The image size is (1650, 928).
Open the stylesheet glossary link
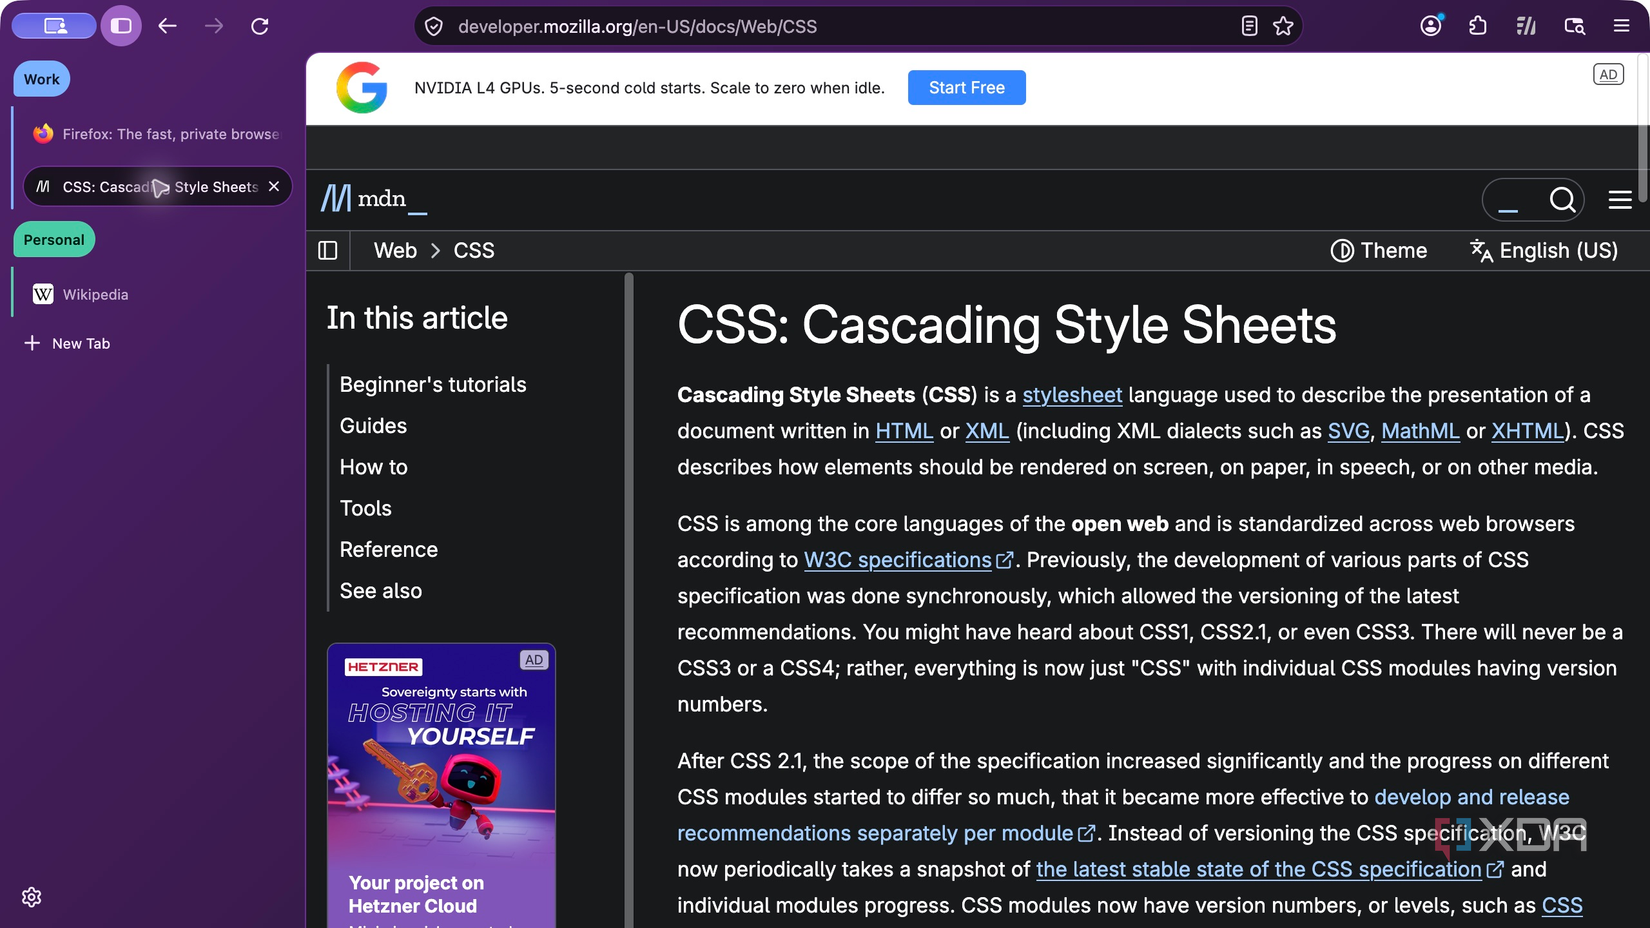pos(1072,395)
